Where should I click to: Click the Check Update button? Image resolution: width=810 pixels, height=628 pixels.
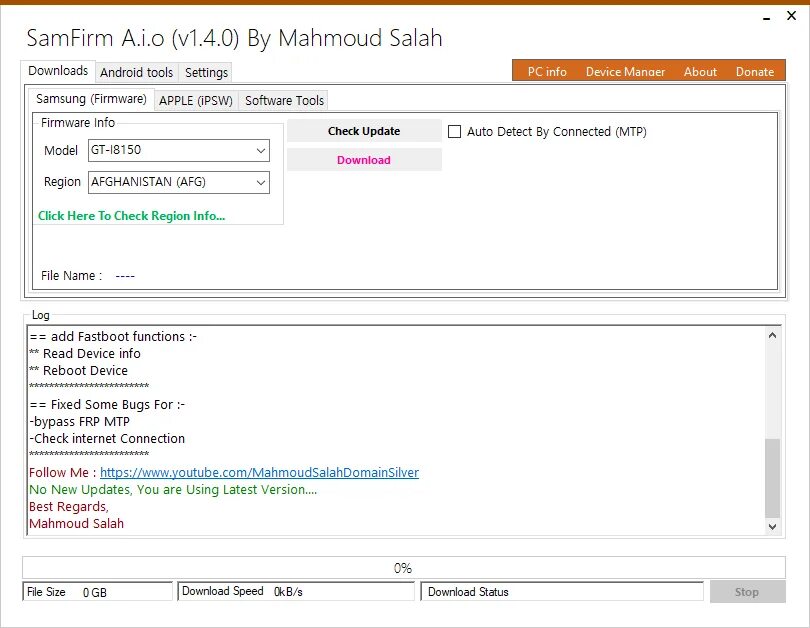coord(364,131)
